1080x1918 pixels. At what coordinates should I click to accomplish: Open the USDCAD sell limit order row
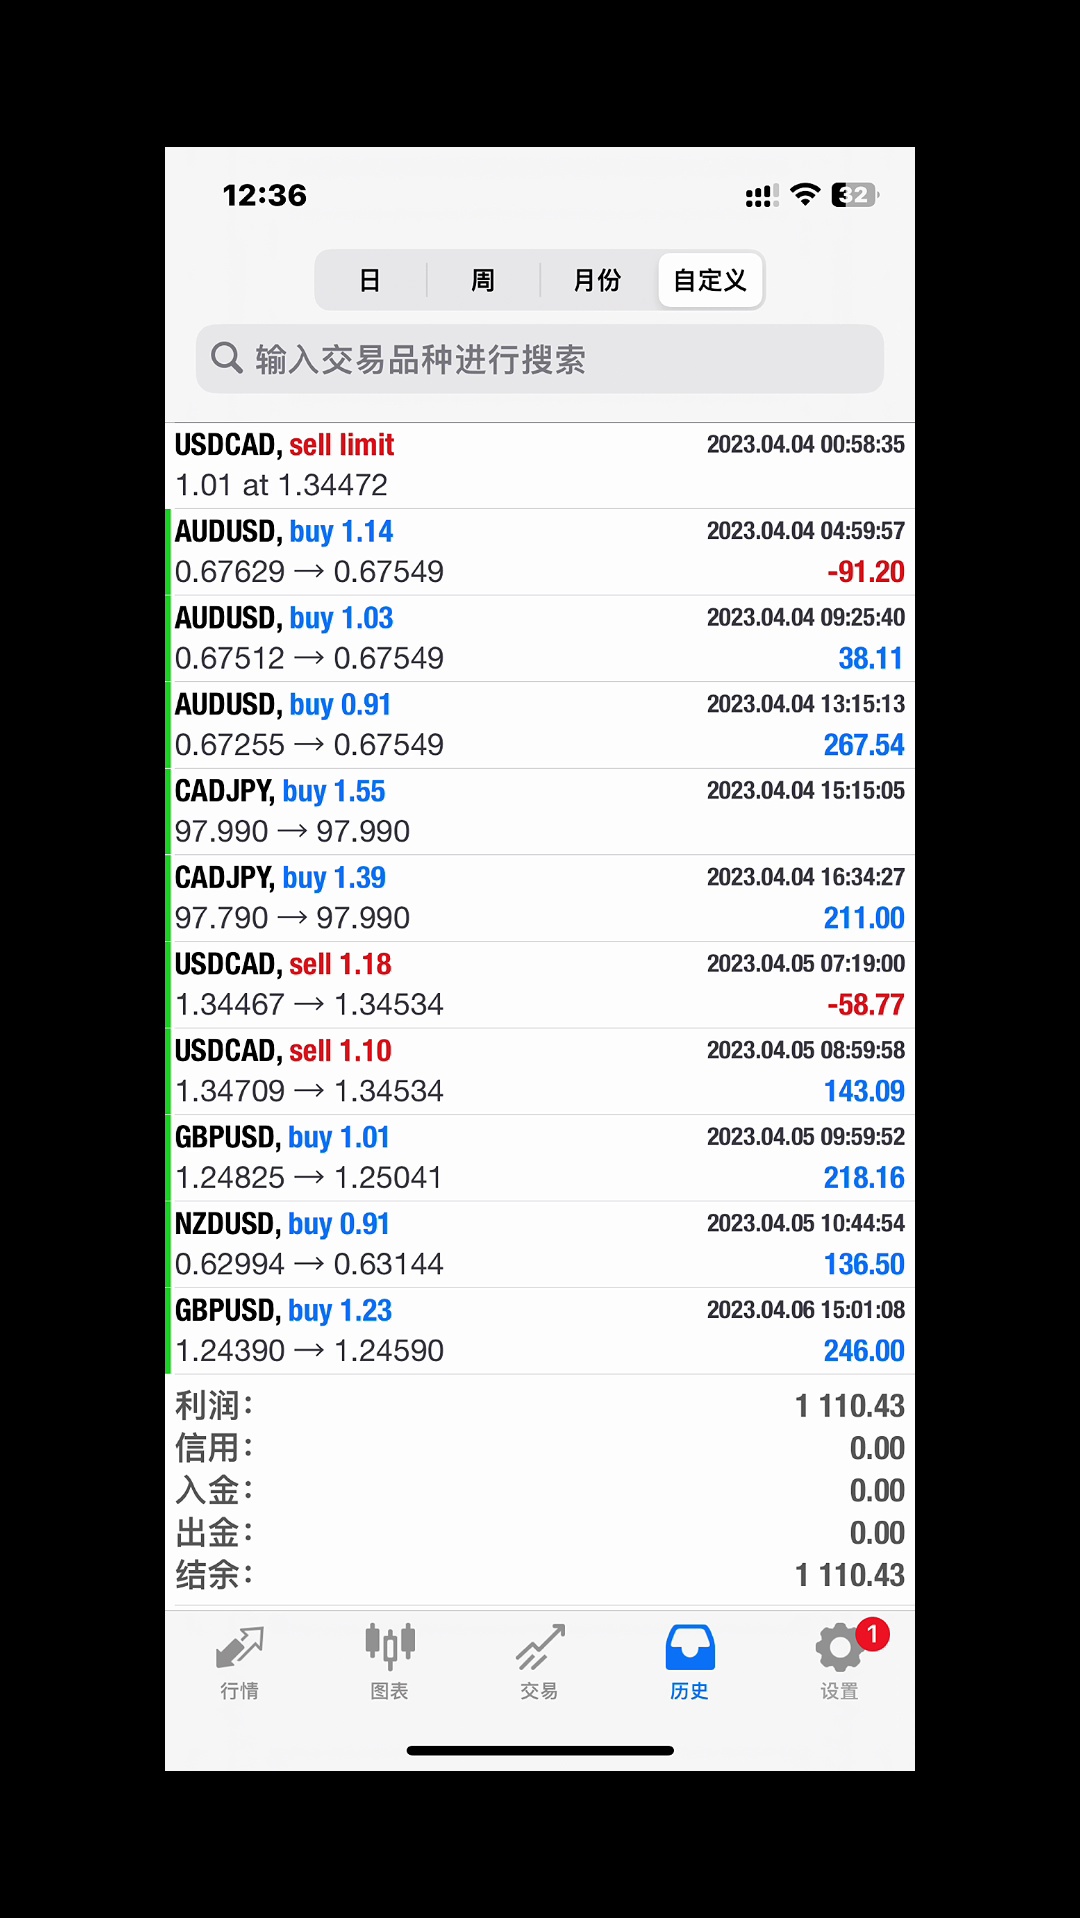[x=540, y=465]
